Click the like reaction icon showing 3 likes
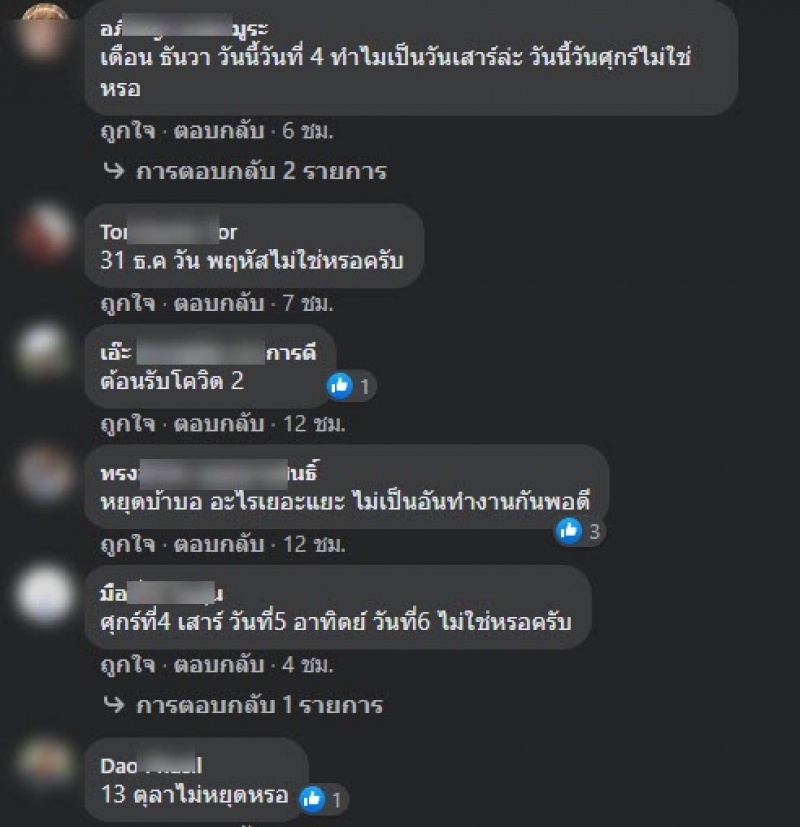 point(568,531)
